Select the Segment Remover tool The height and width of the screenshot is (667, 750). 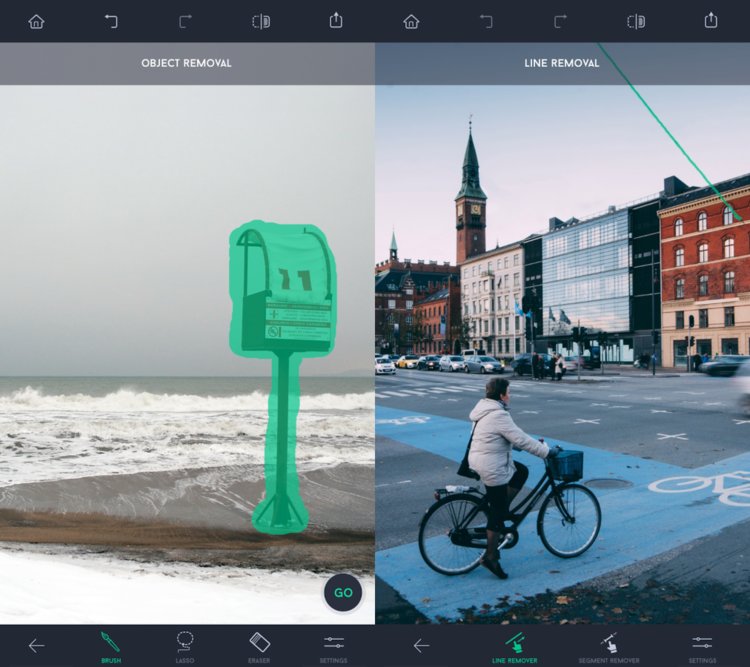point(608,646)
